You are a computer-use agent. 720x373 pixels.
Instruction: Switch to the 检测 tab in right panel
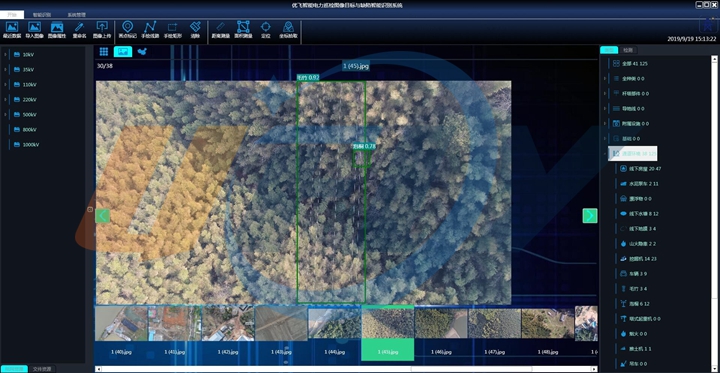tap(628, 50)
